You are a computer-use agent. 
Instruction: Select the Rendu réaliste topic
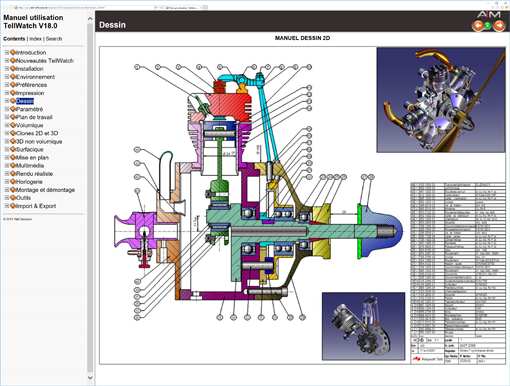pyautogui.click(x=34, y=174)
